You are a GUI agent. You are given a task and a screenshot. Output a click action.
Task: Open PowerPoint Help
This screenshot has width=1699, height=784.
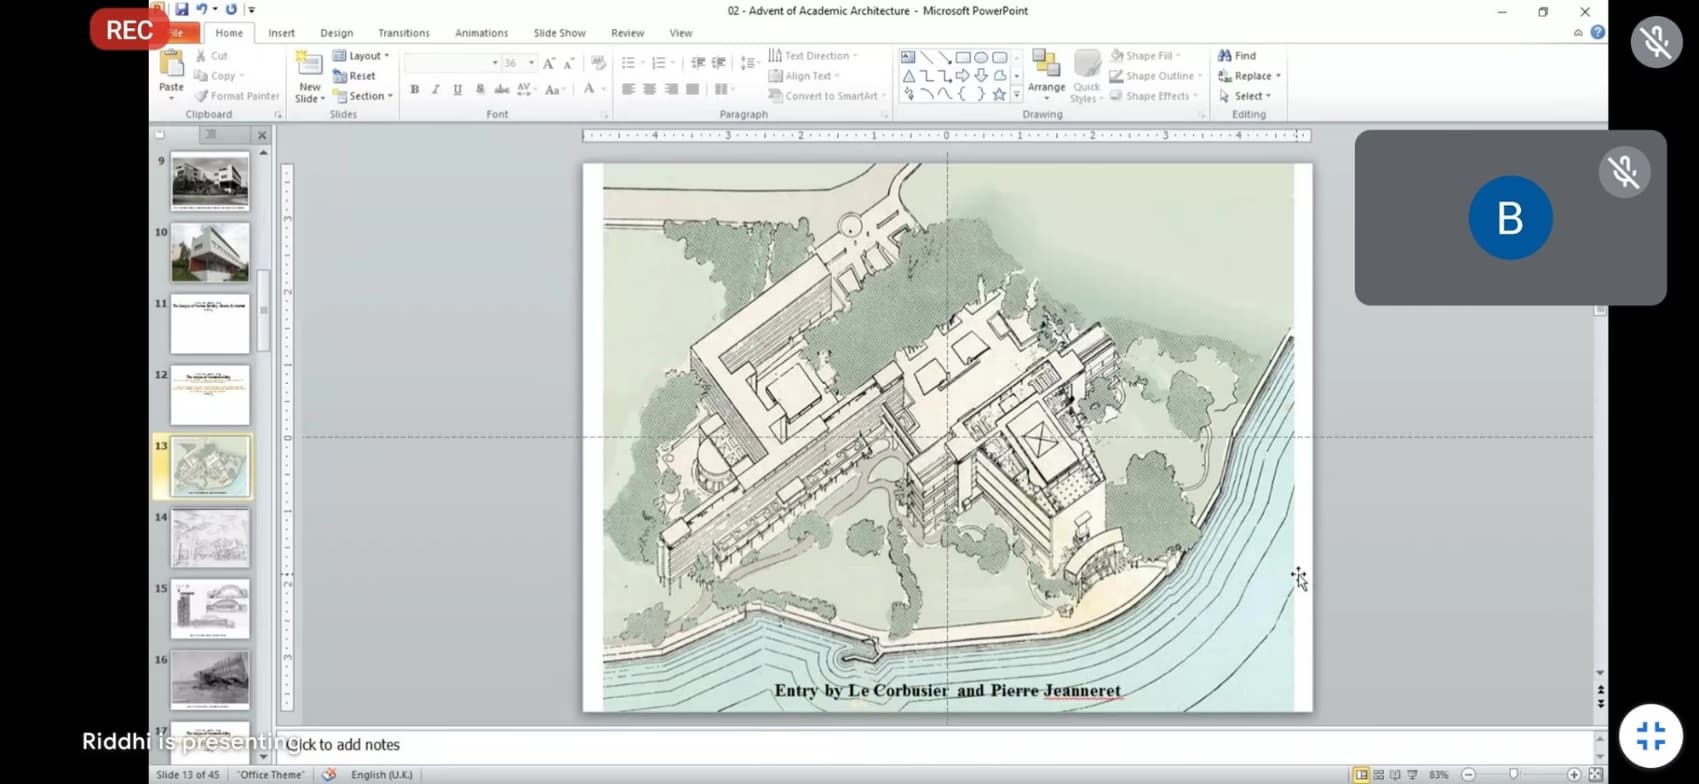pyautogui.click(x=1598, y=32)
